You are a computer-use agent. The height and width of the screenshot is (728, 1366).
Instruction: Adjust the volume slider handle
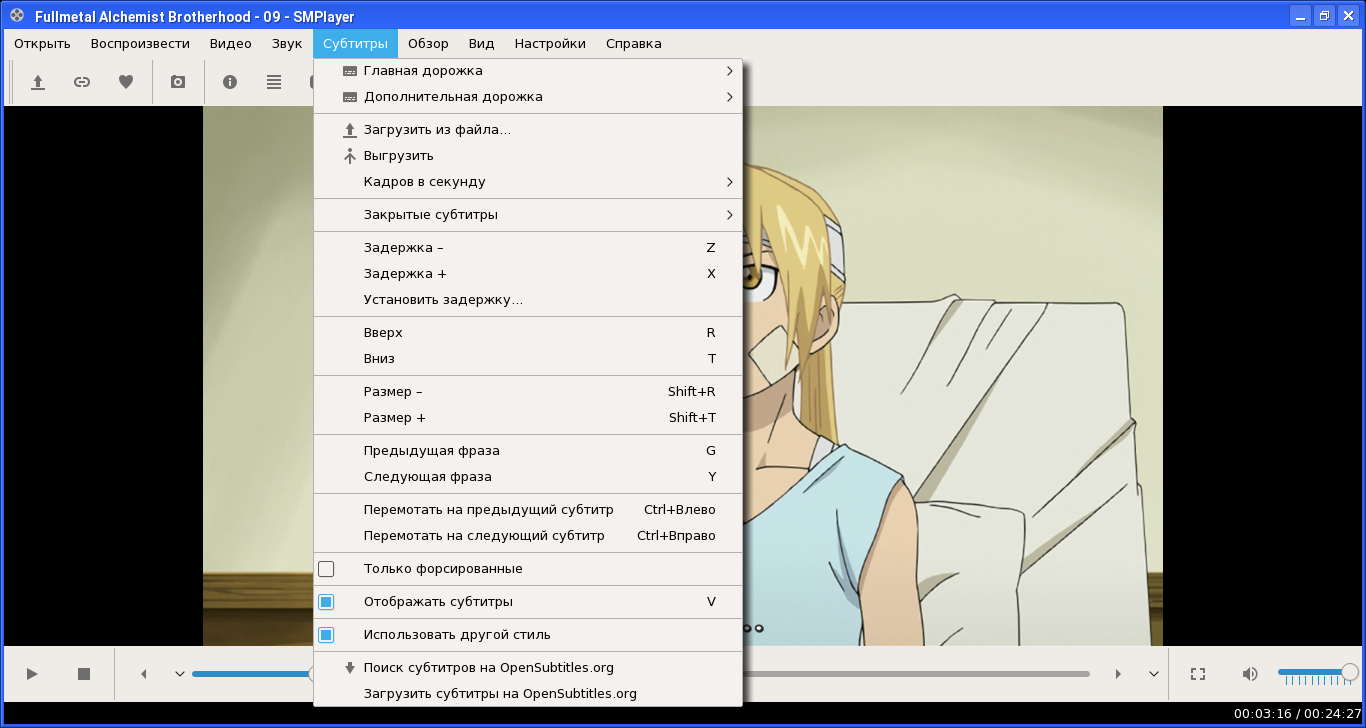point(1349,673)
